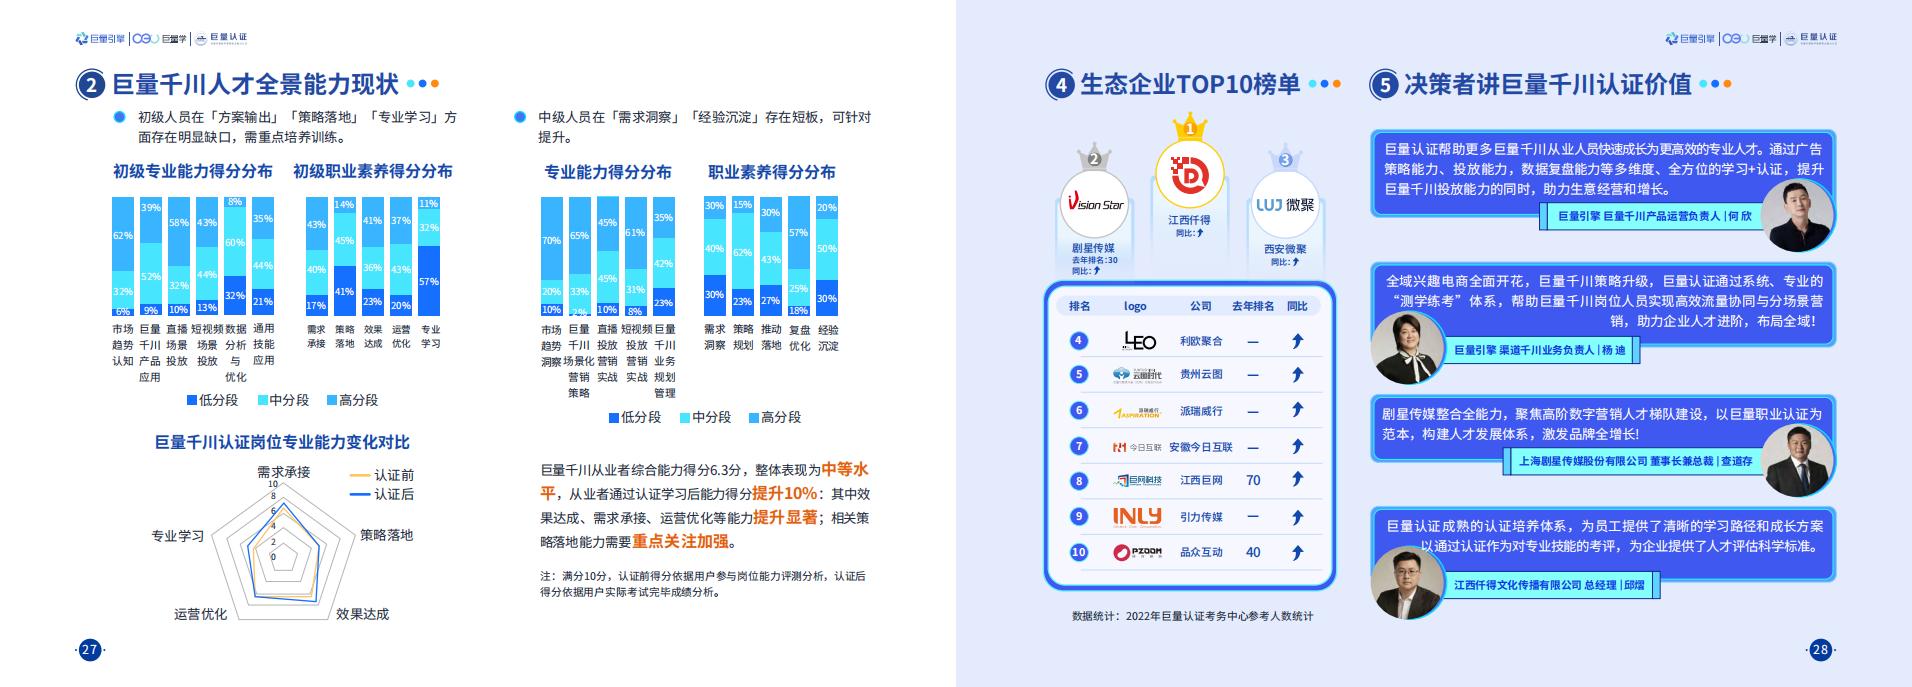Click the 公司 column header

pyautogui.click(x=1201, y=306)
